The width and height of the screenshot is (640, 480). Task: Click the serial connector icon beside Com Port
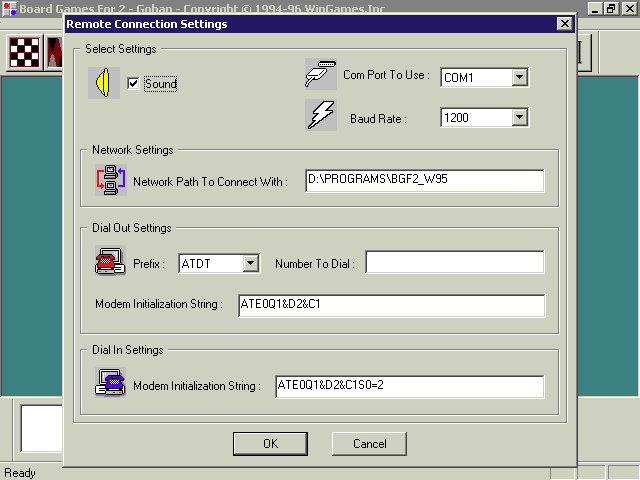click(x=320, y=74)
